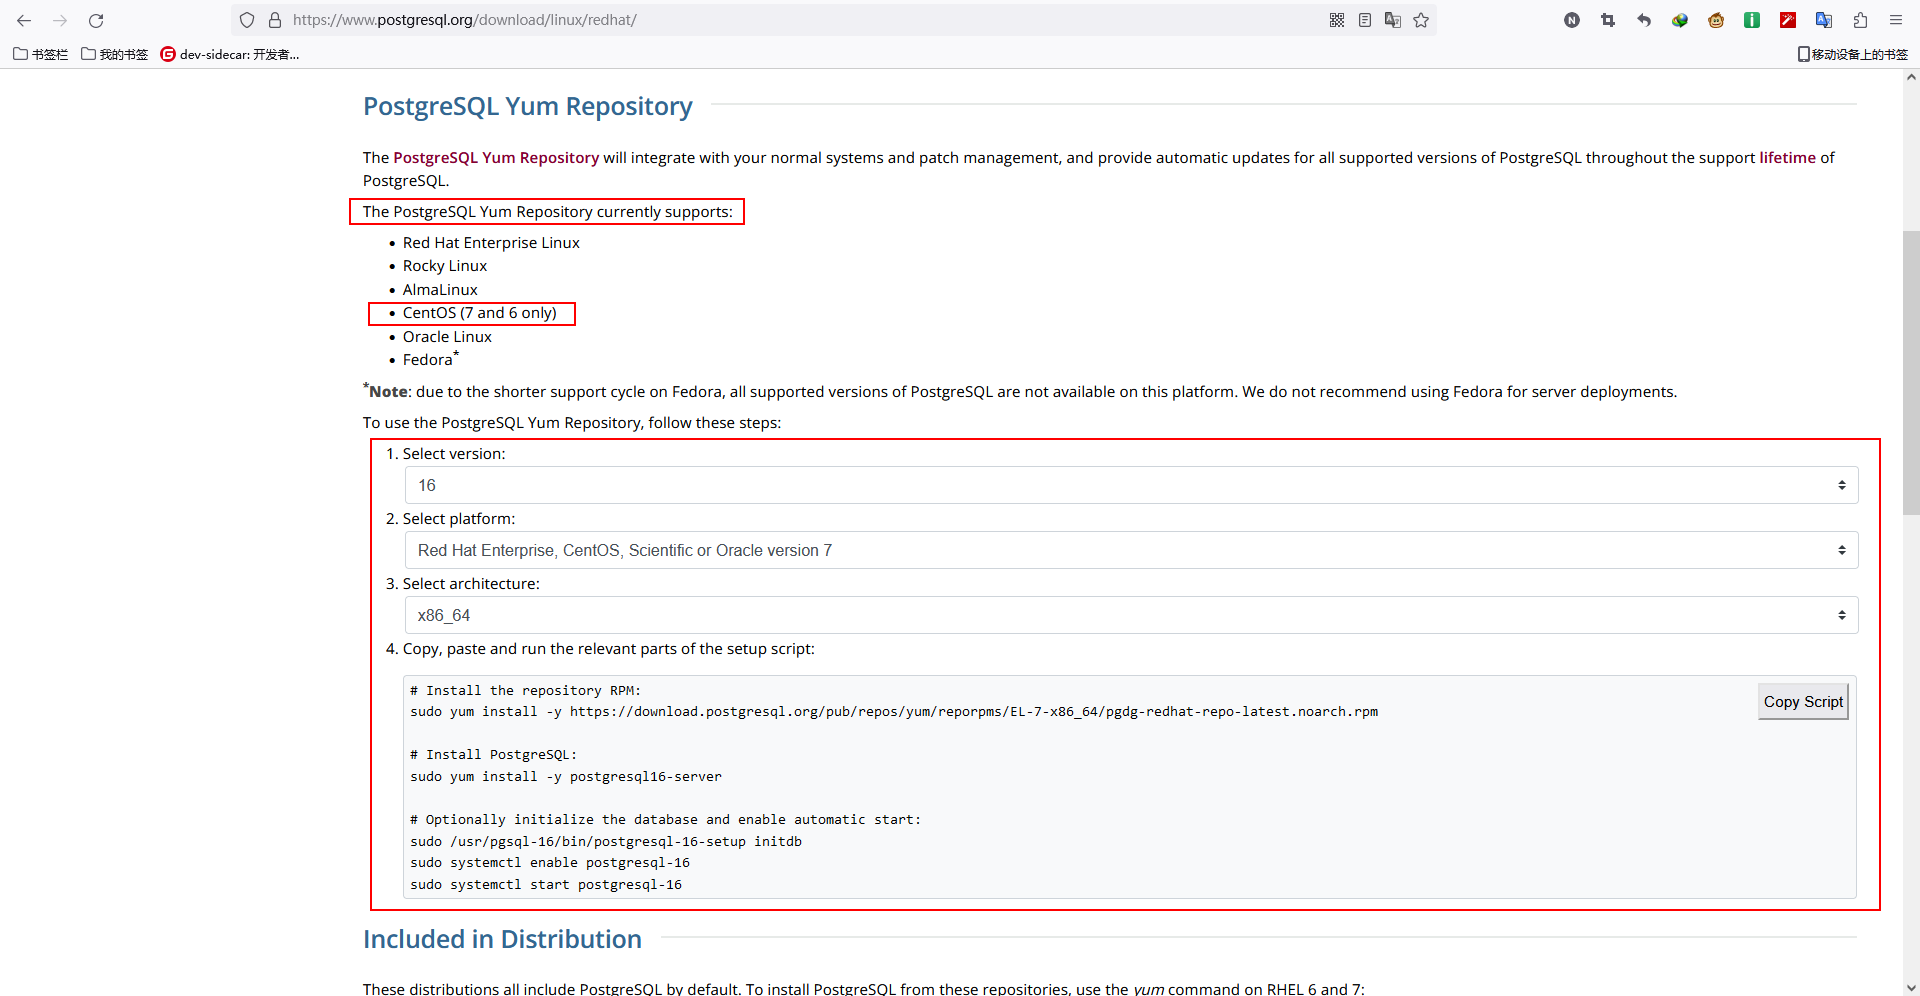Open the QR code icon in address bar
This screenshot has width=1920, height=996.
pos(1337,20)
